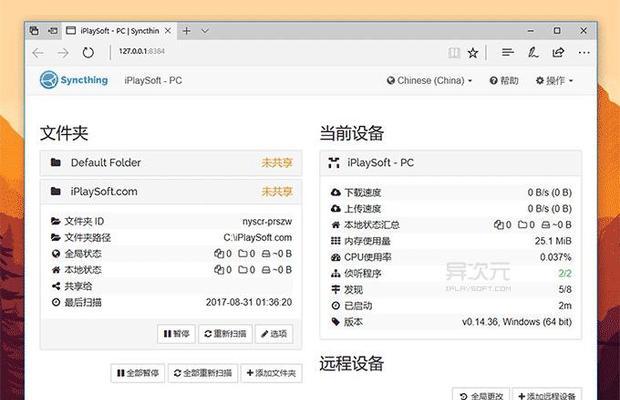Reload the page with refresh icon

click(88, 53)
